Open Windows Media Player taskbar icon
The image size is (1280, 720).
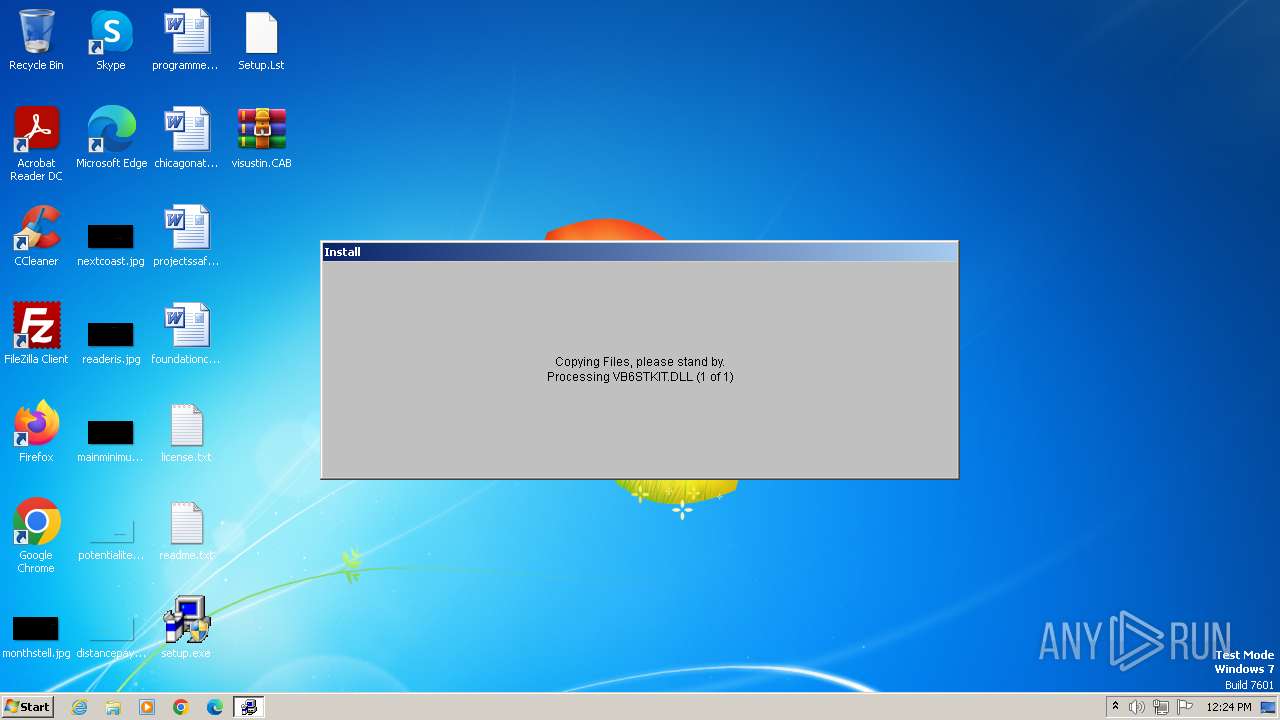[x=147, y=707]
